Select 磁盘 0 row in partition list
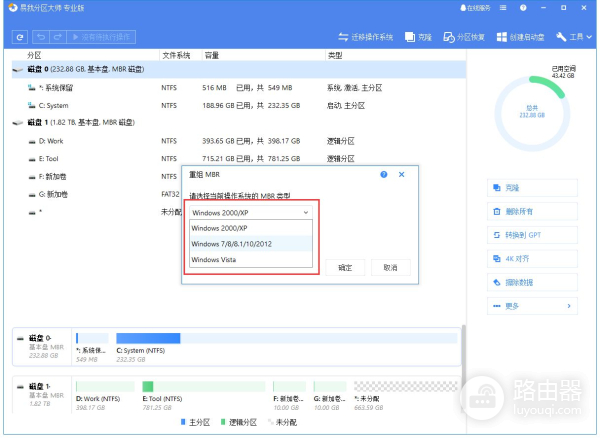Image resolution: width=600 pixels, height=438 pixels. 239,69
